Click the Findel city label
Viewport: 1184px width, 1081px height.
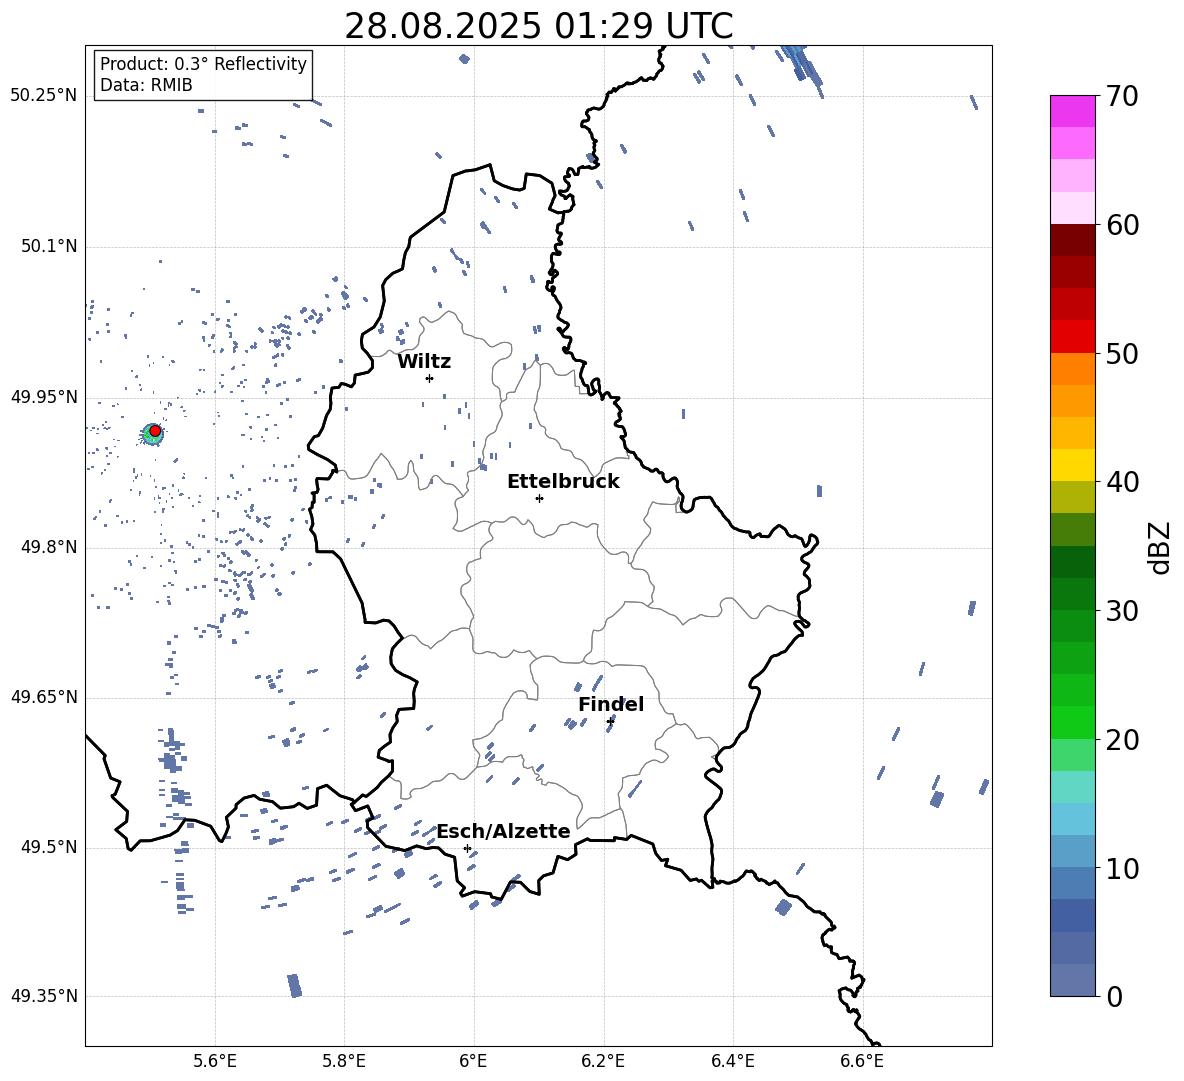click(x=611, y=704)
